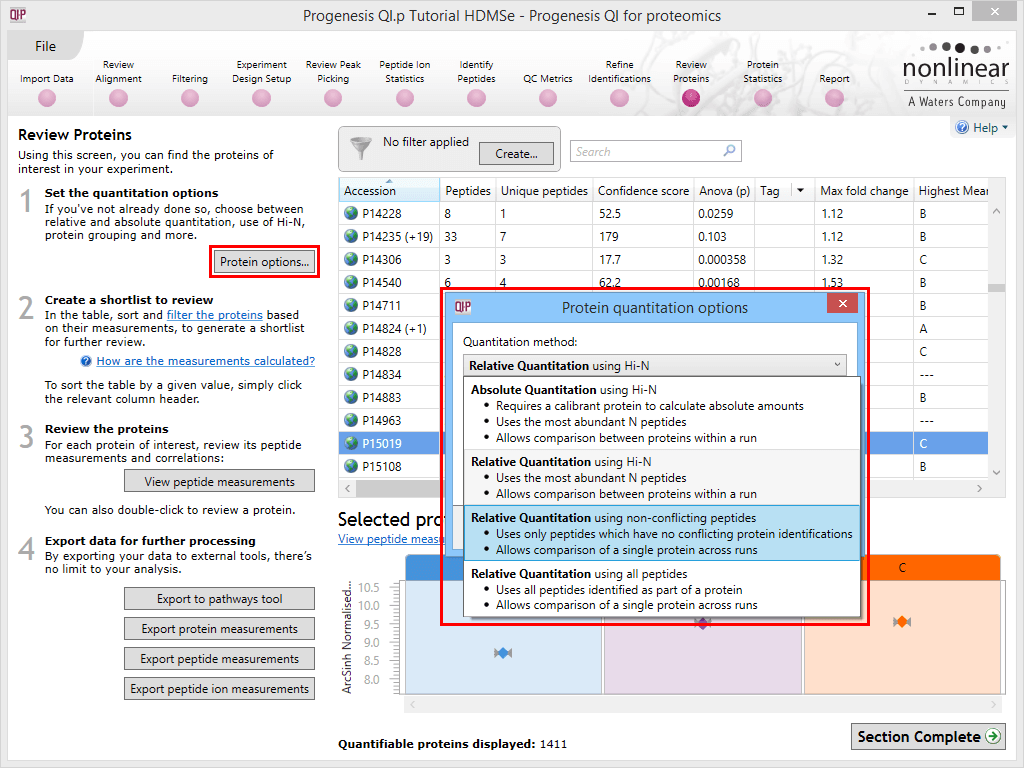This screenshot has width=1024, height=768.
Task: Select Experiment Design Setup step circle
Action: coord(261,99)
